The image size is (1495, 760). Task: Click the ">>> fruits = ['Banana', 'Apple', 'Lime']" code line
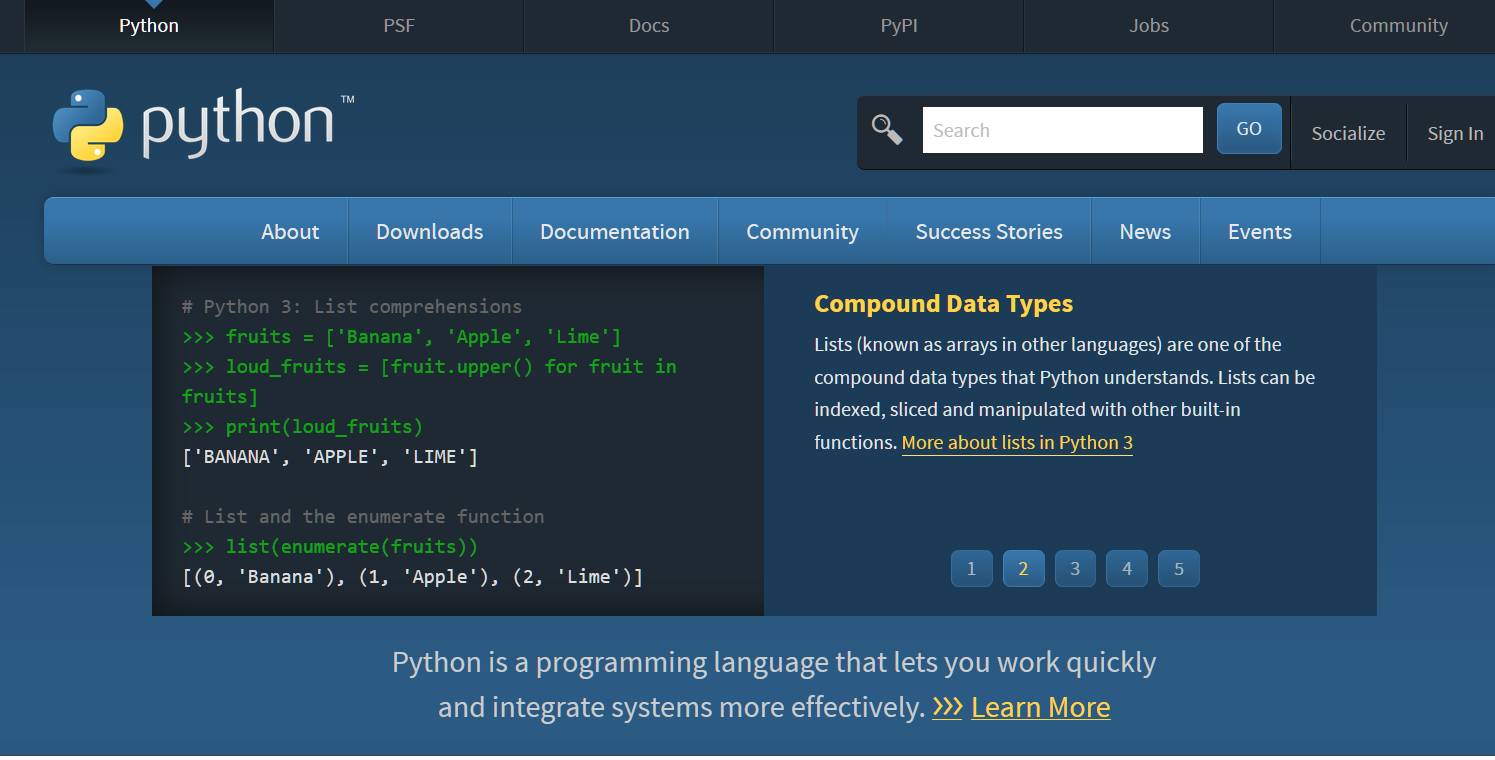(x=401, y=337)
